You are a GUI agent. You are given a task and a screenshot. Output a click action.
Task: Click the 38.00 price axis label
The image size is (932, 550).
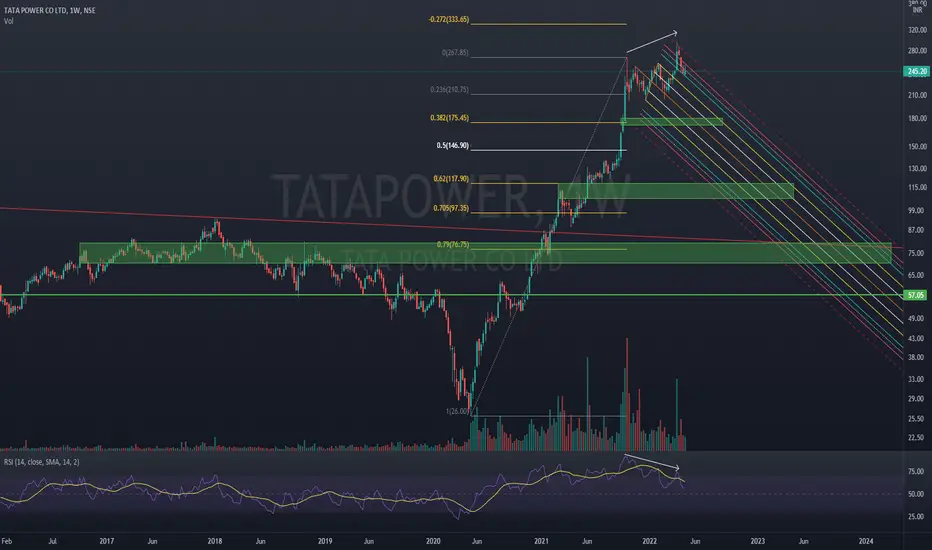[x=917, y=357]
